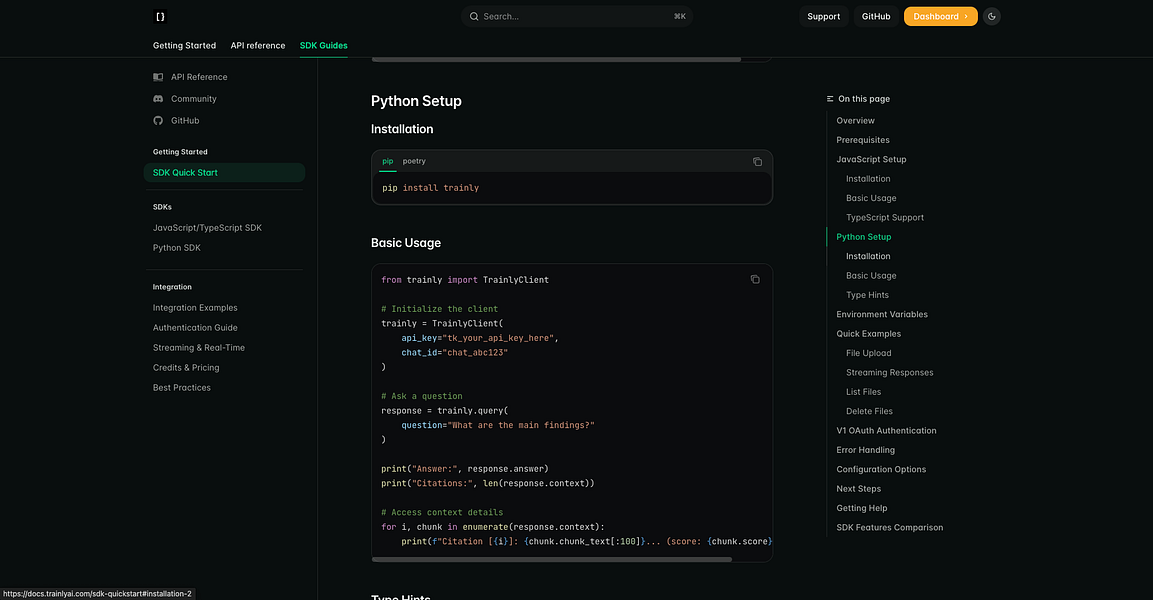Click the Trainly logo icon
This screenshot has width=1153, height=600.
[x=160, y=17]
